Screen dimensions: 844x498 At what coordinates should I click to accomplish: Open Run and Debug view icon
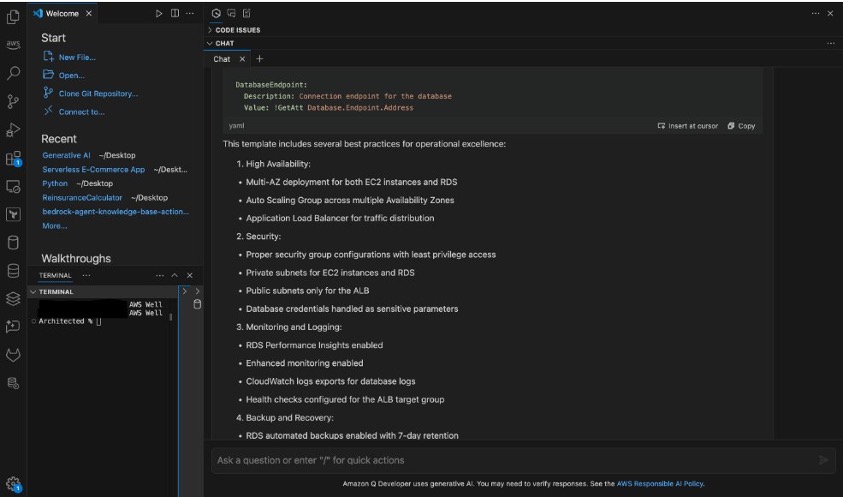pos(13,130)
